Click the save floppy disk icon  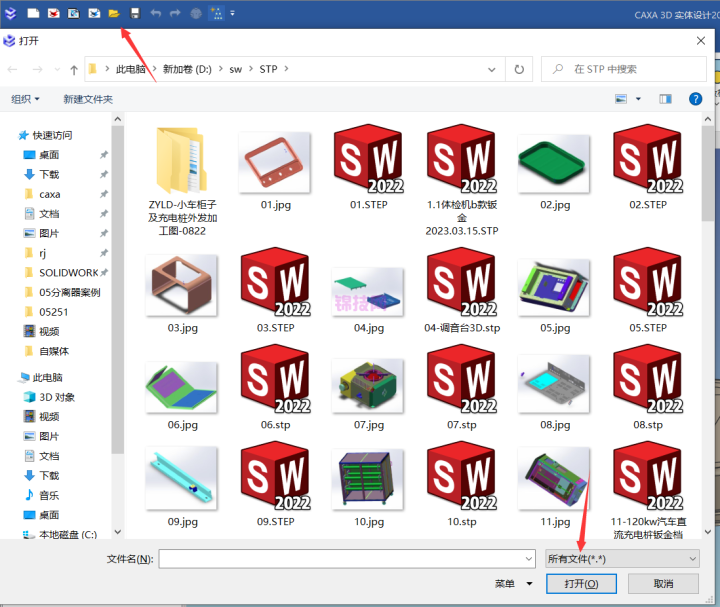click(x=135, y=13)
